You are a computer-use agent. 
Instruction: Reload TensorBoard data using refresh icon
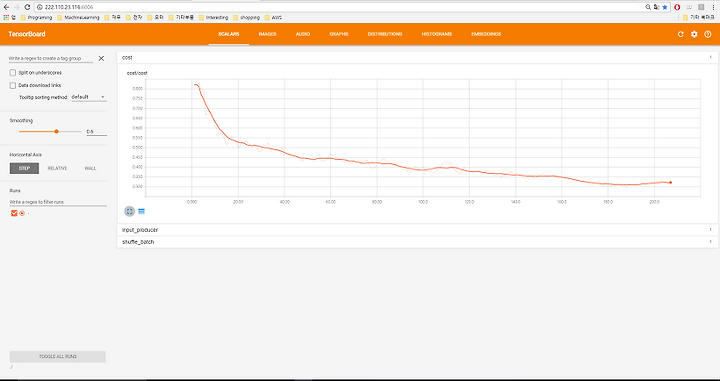point(681,34)
